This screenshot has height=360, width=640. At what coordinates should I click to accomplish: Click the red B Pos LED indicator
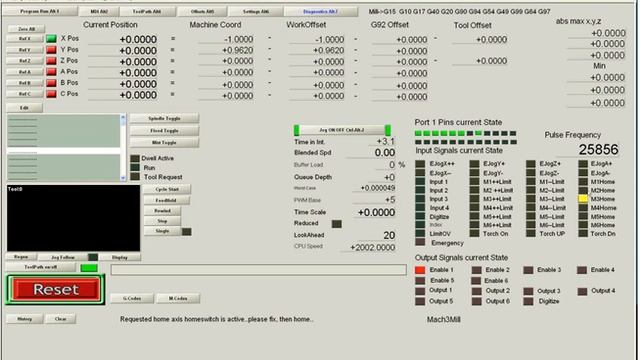pos(51,83)
